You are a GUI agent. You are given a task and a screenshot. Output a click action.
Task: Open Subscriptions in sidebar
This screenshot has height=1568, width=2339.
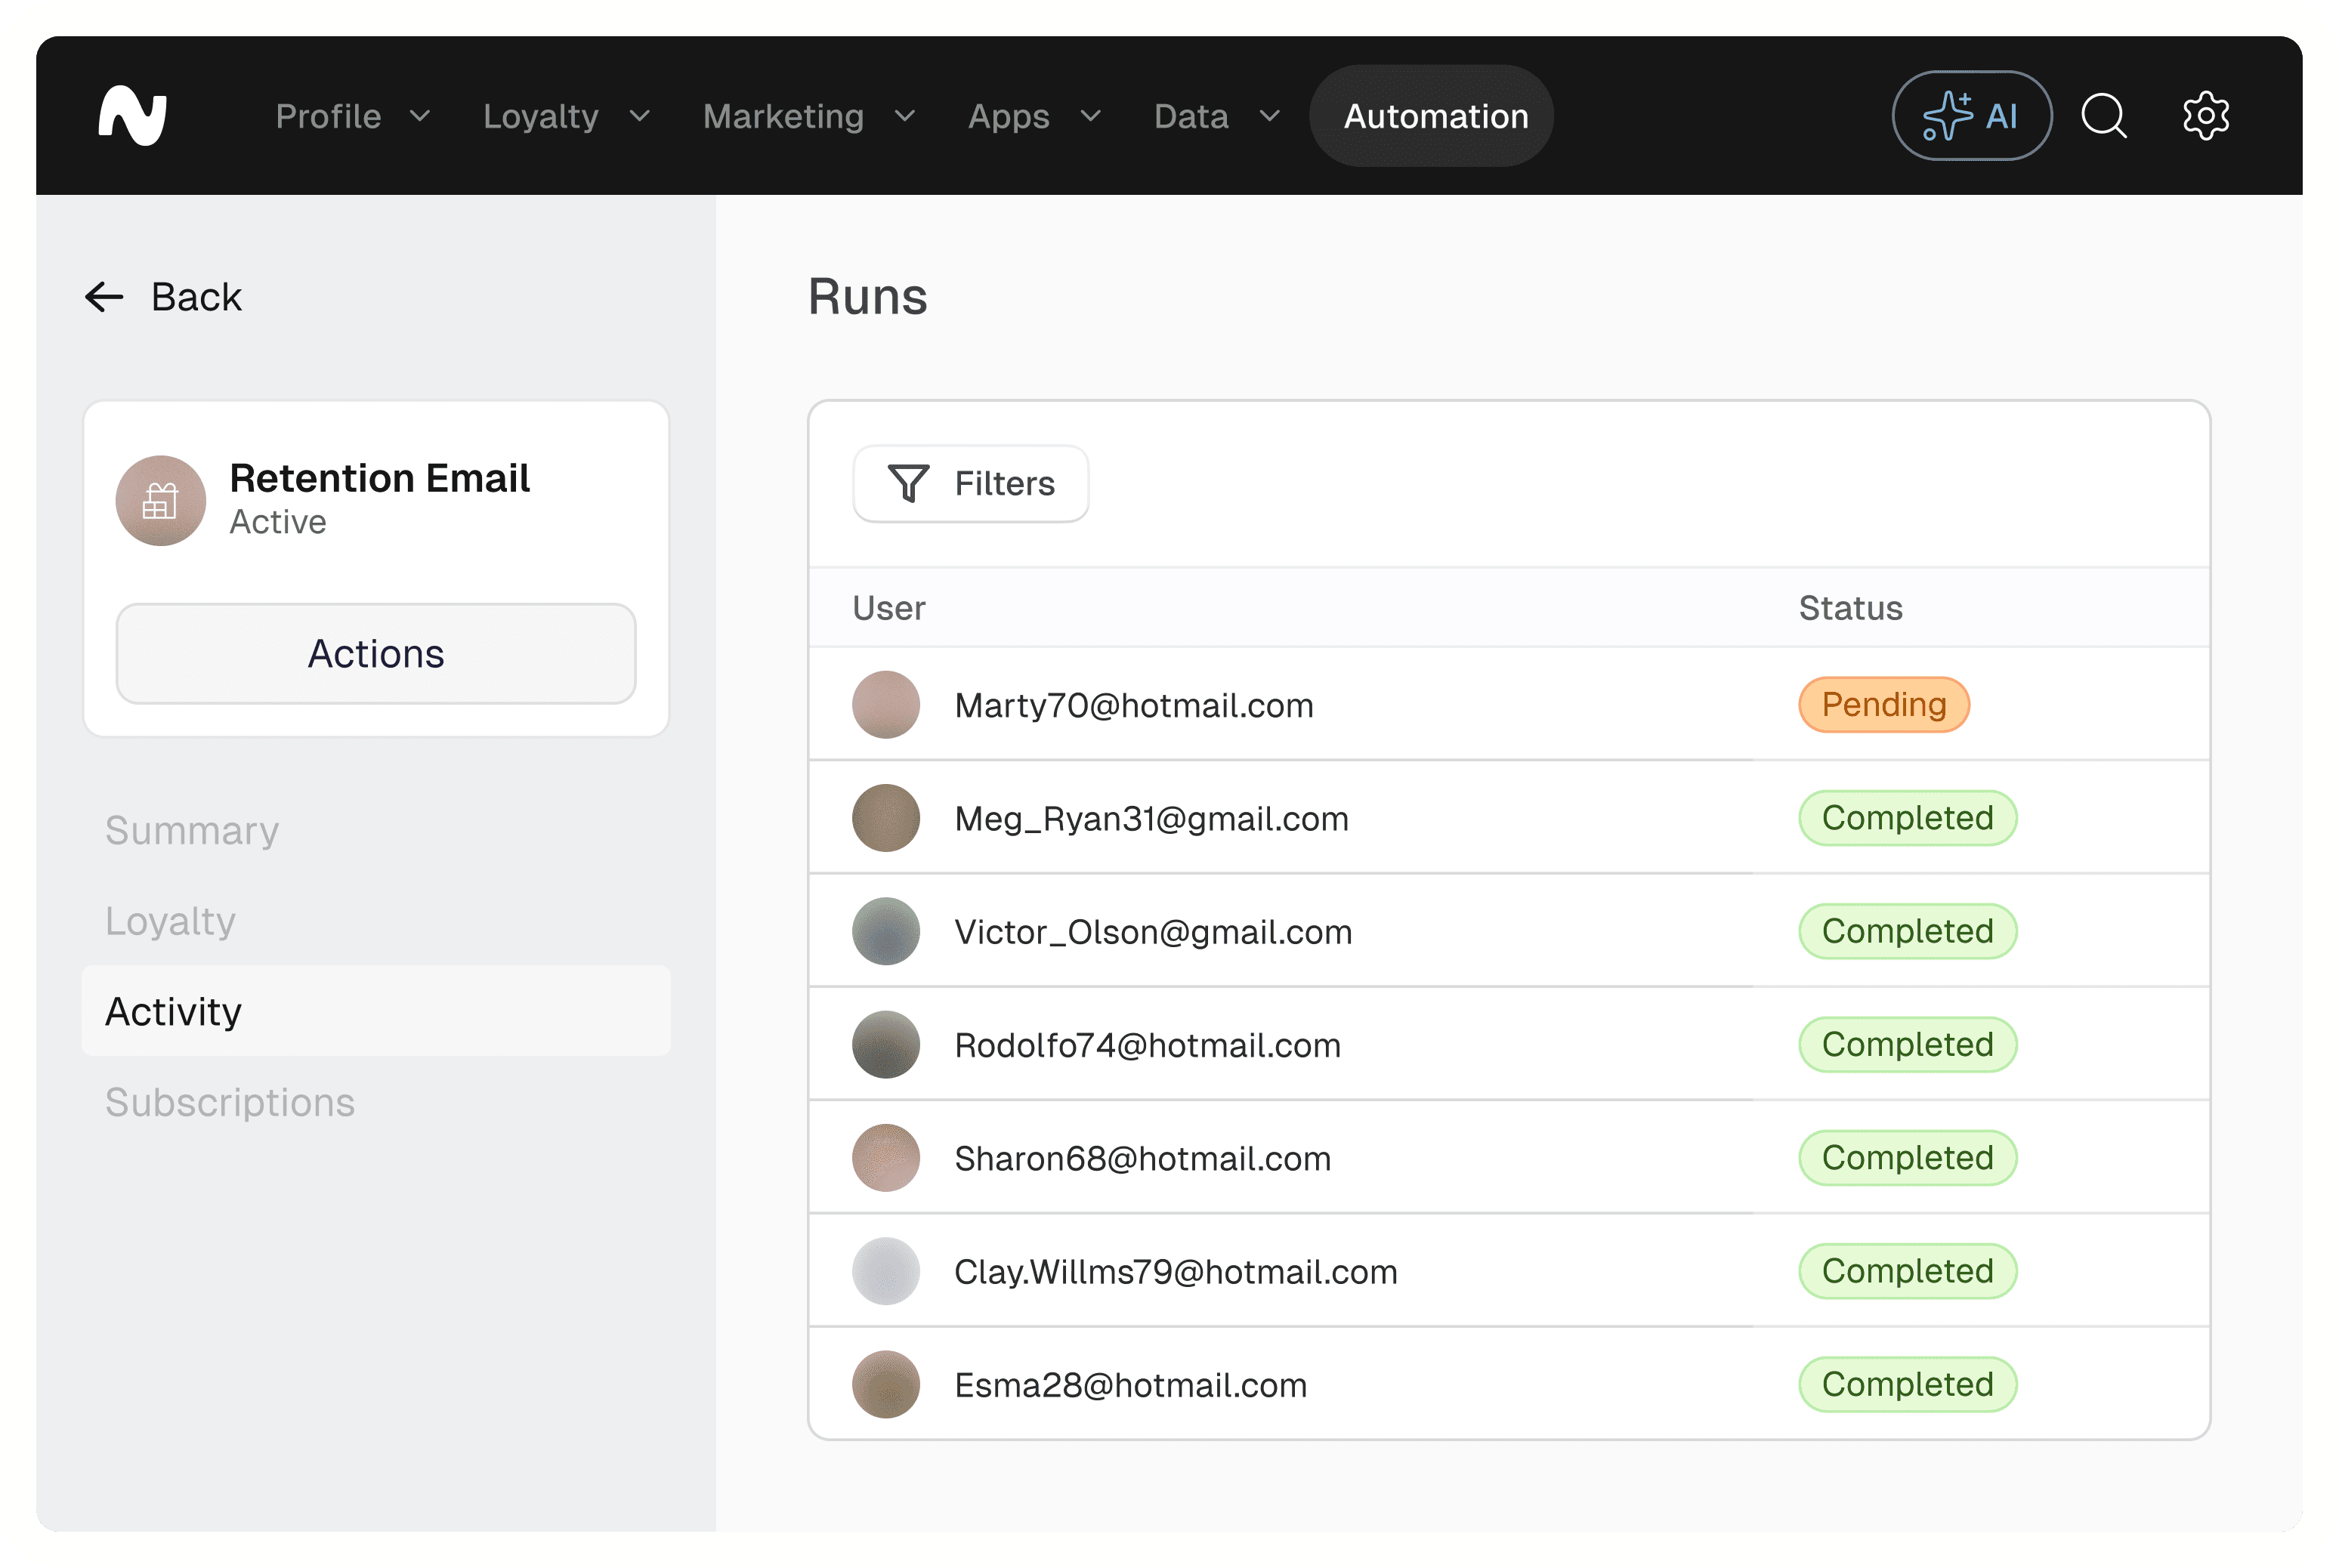[230, 1102]
